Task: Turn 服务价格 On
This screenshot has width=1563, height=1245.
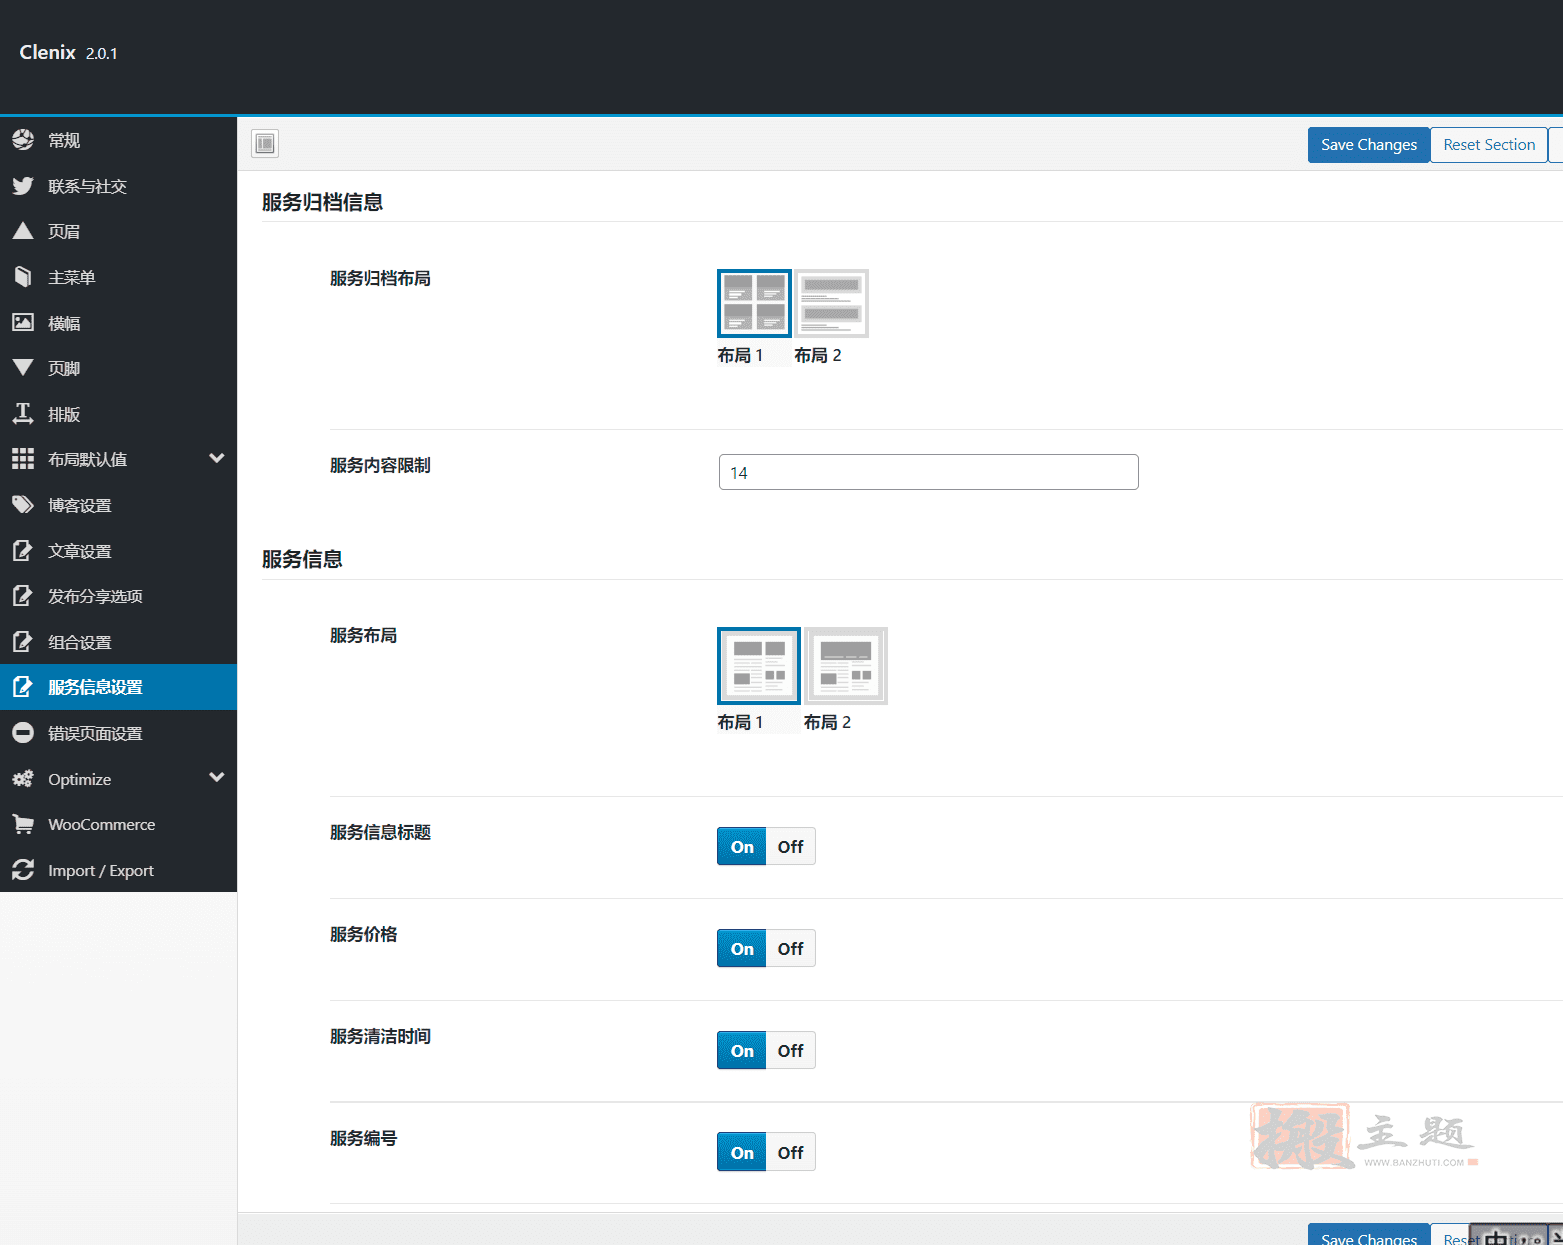Action: click(x=742, y=949)
